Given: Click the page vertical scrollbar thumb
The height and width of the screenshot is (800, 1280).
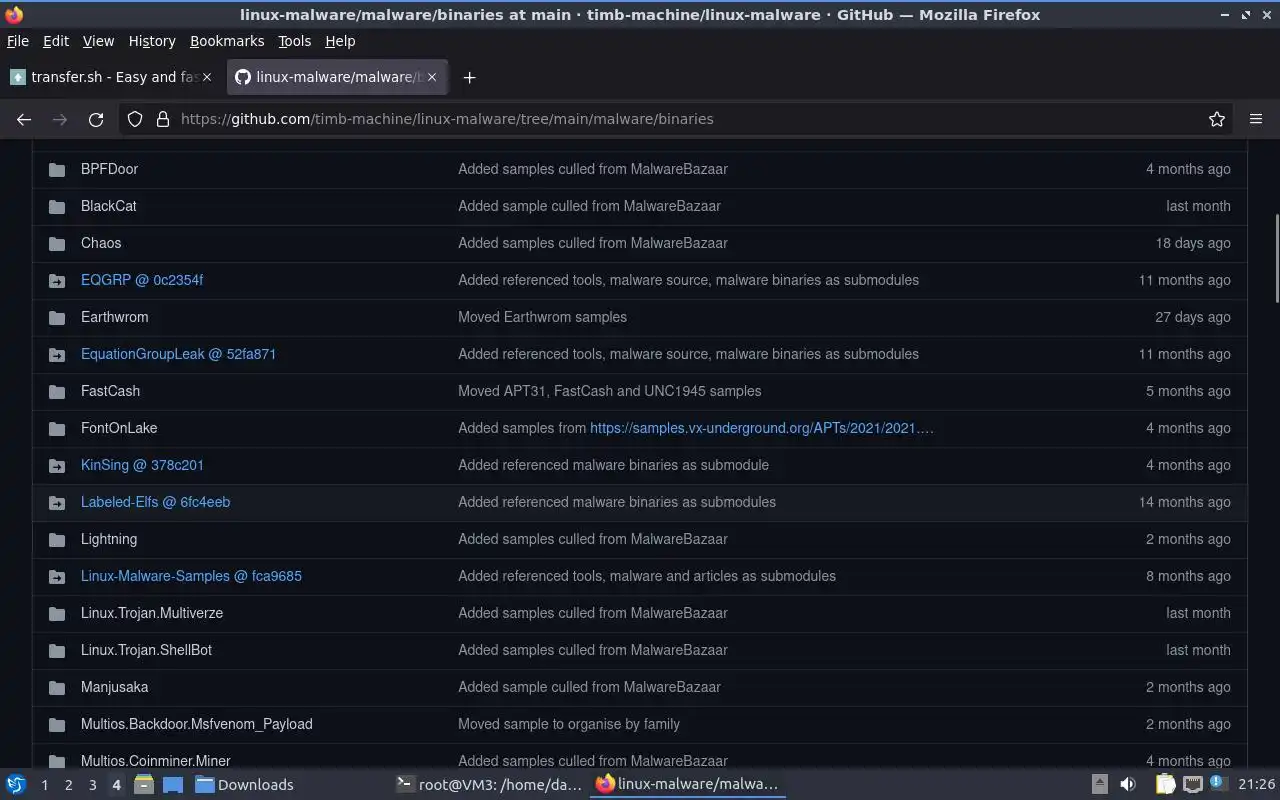Looking at the screenshot, I should [1275, 258].
